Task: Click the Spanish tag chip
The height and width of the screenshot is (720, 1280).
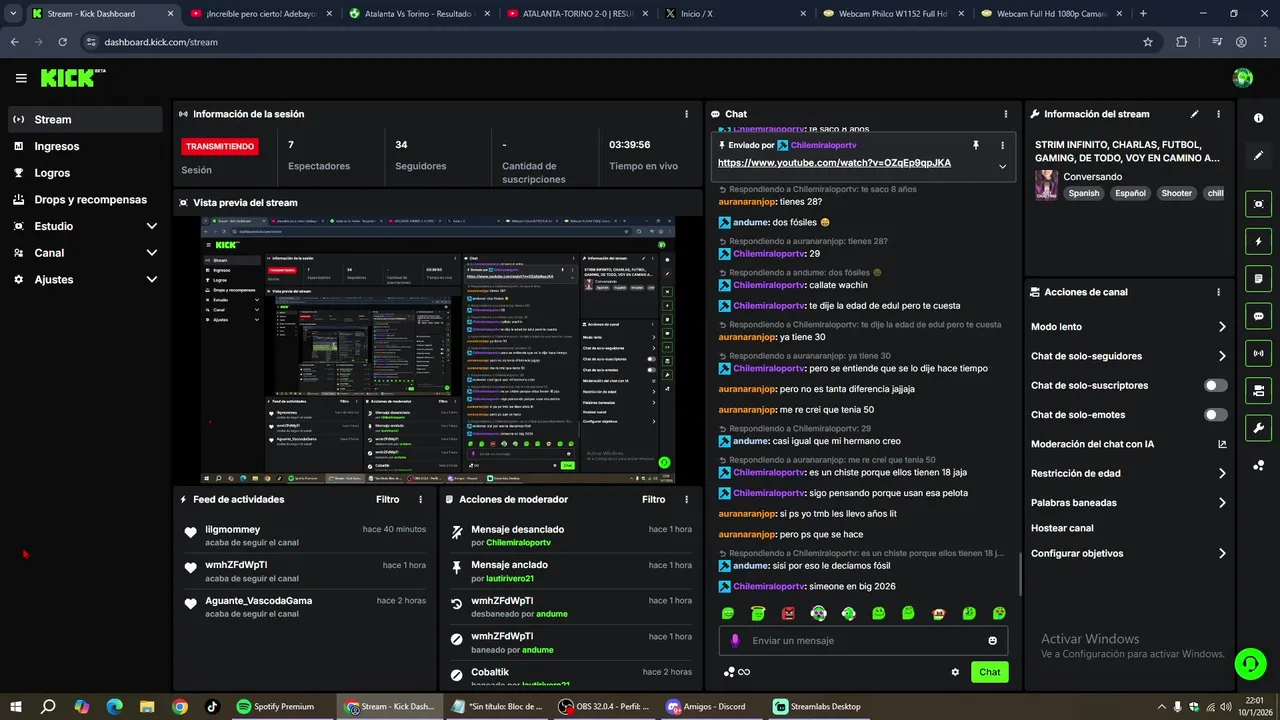Action: tap(1083, 194)
